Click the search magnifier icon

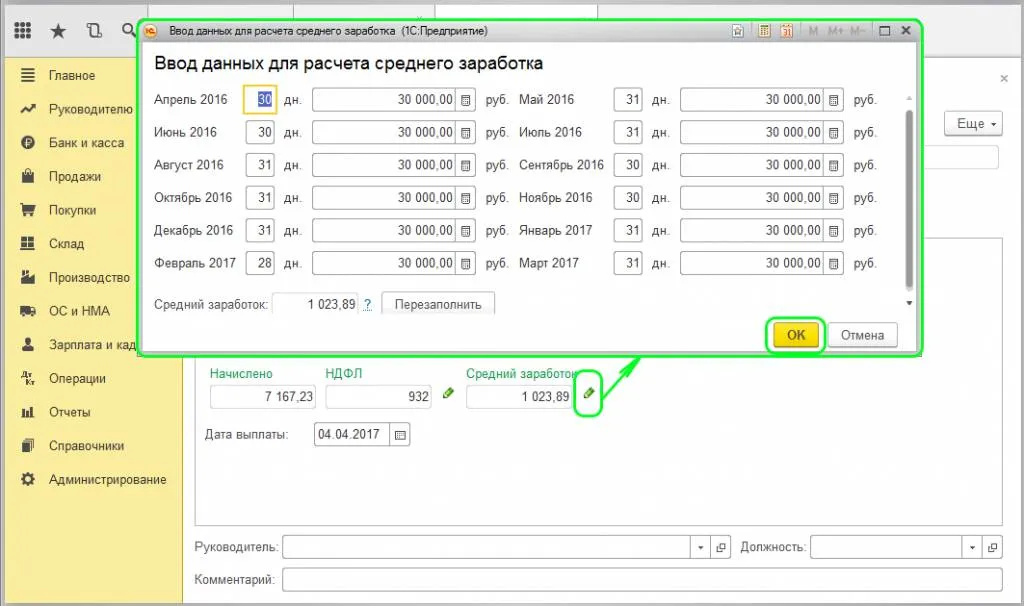tap(129, 29)
